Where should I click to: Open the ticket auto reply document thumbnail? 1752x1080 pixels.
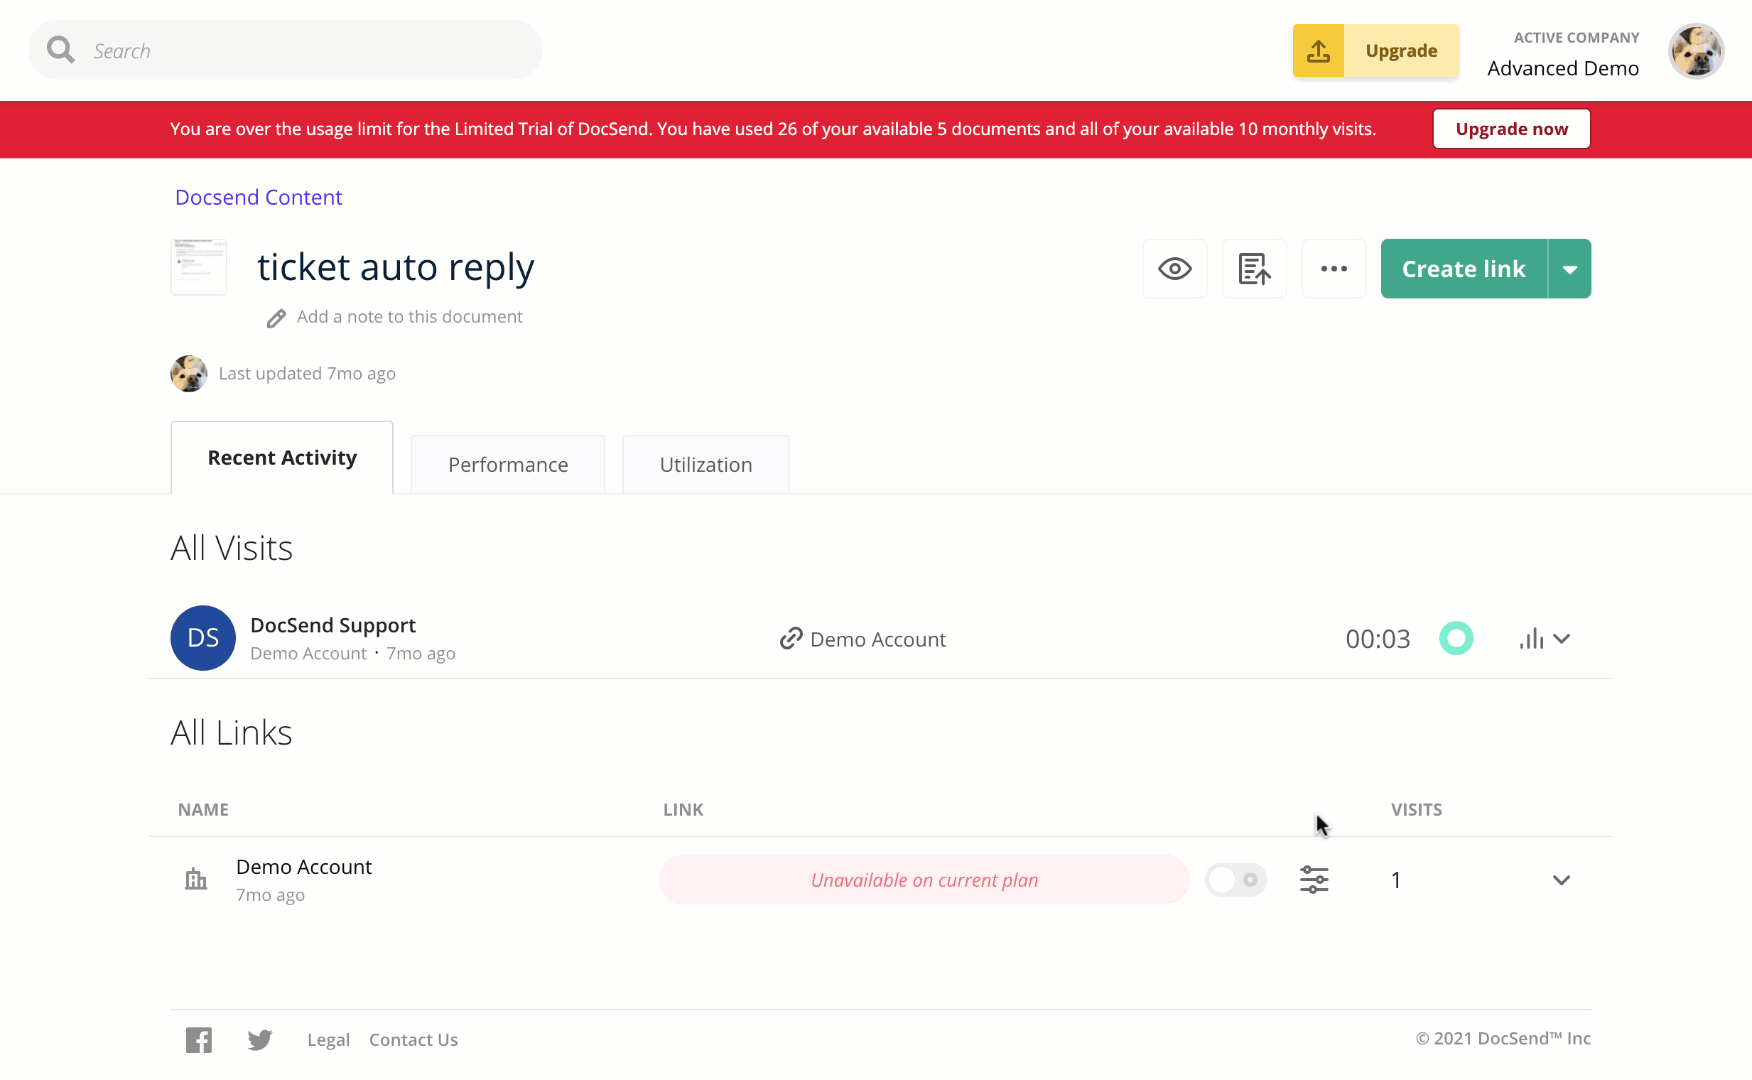[x=199, y=267]
